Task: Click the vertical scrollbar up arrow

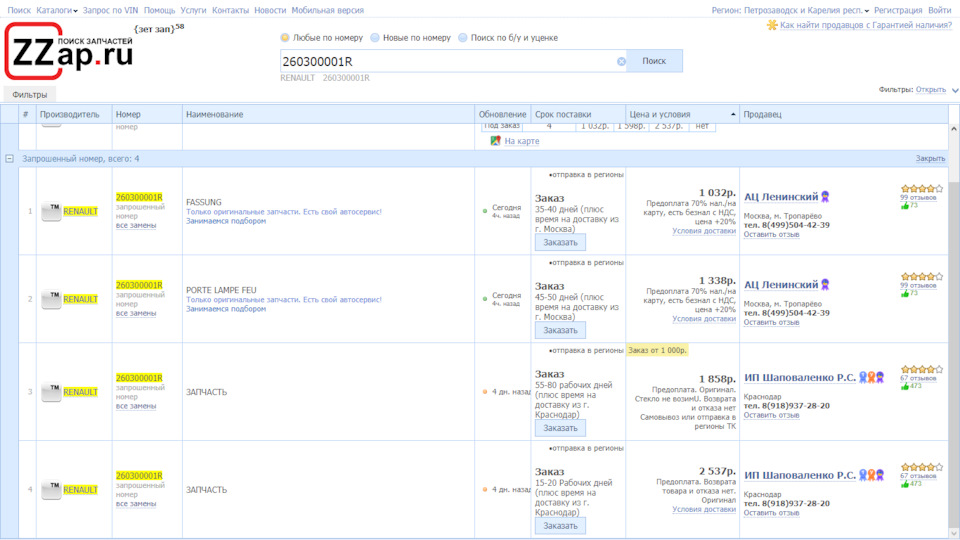Action: click(954, 129)
